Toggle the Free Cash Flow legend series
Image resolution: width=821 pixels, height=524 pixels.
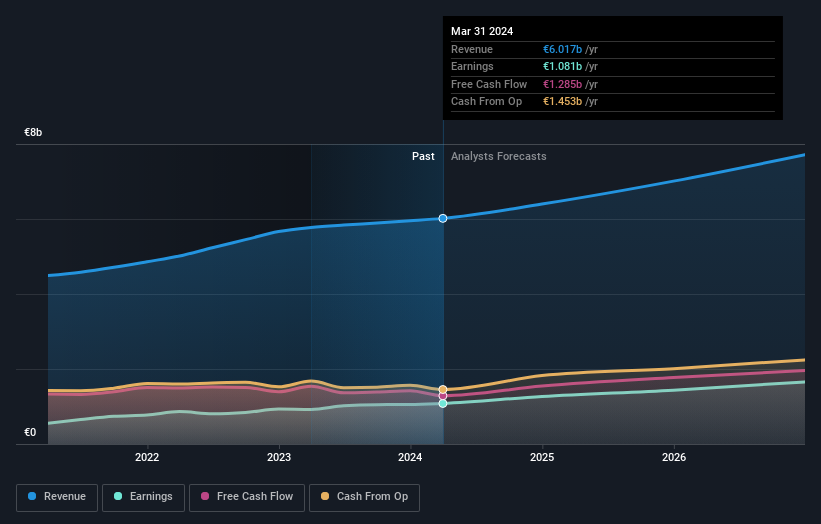pos(247,497)
